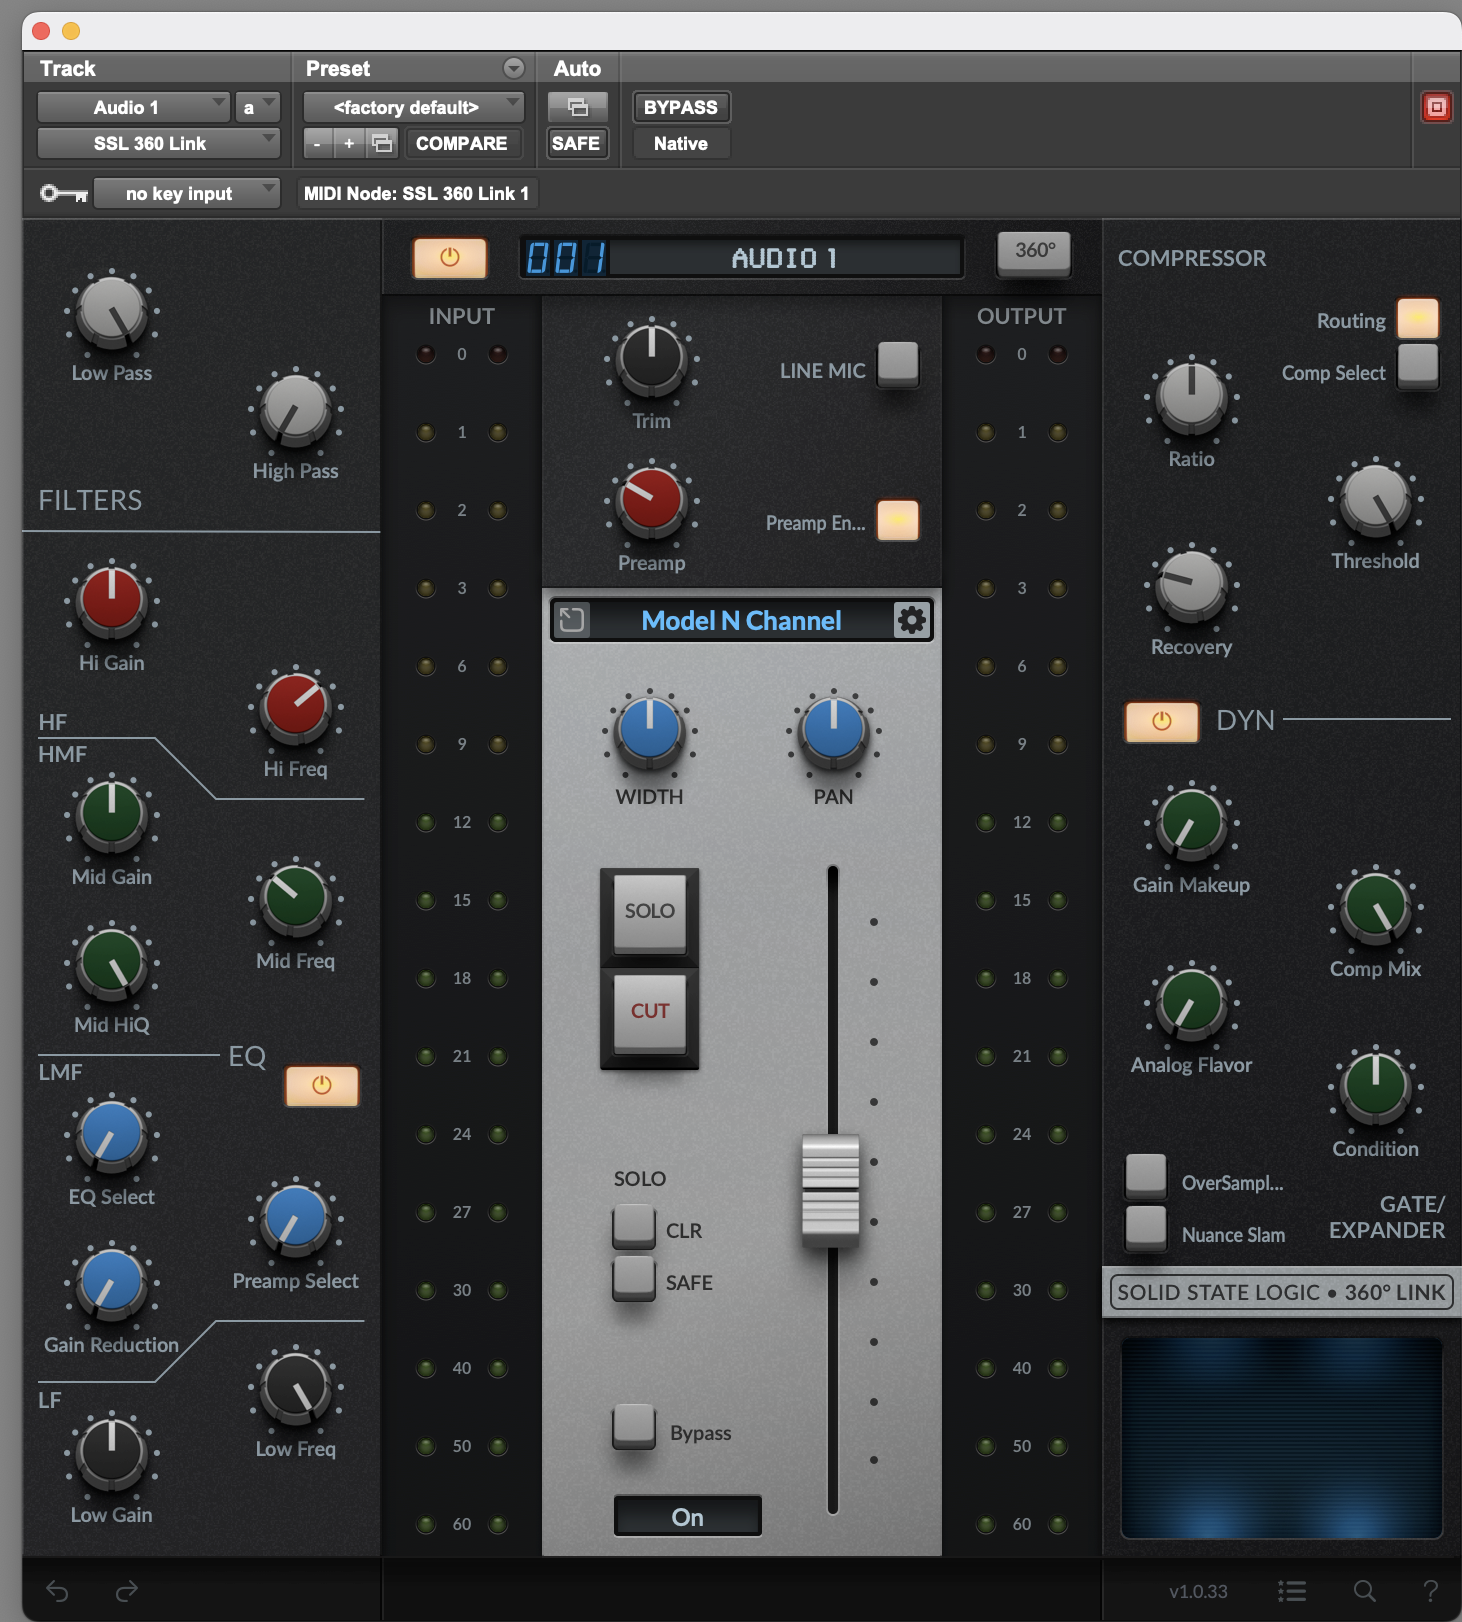Enable the OverSampling checkbox
Screen dimensions: 1462x1622
coord(1146,1176)
